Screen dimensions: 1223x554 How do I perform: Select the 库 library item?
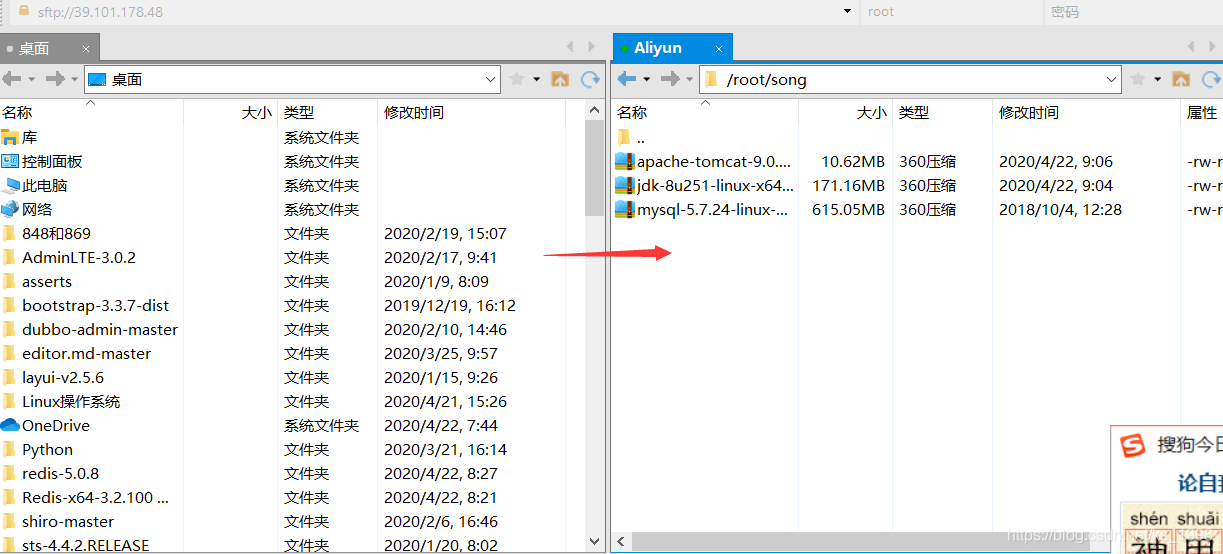(30, 137)
